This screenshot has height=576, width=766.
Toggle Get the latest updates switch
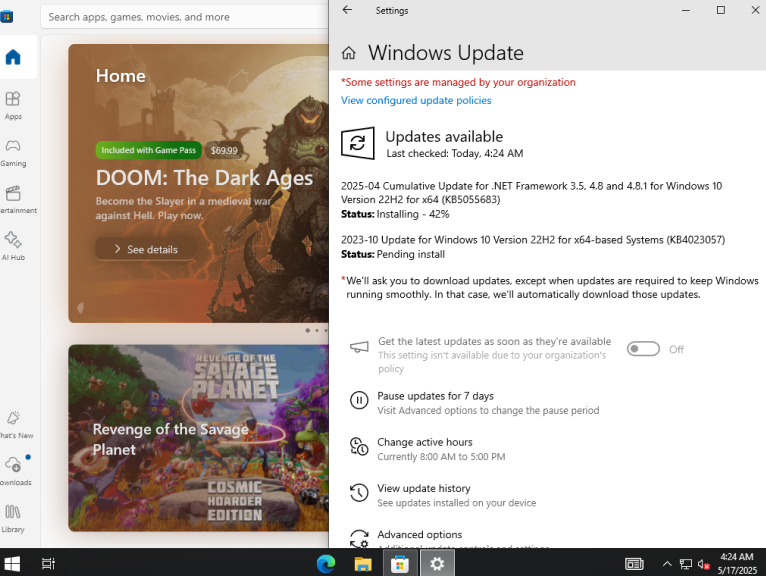pyautogui.click(x=643, y=349)
